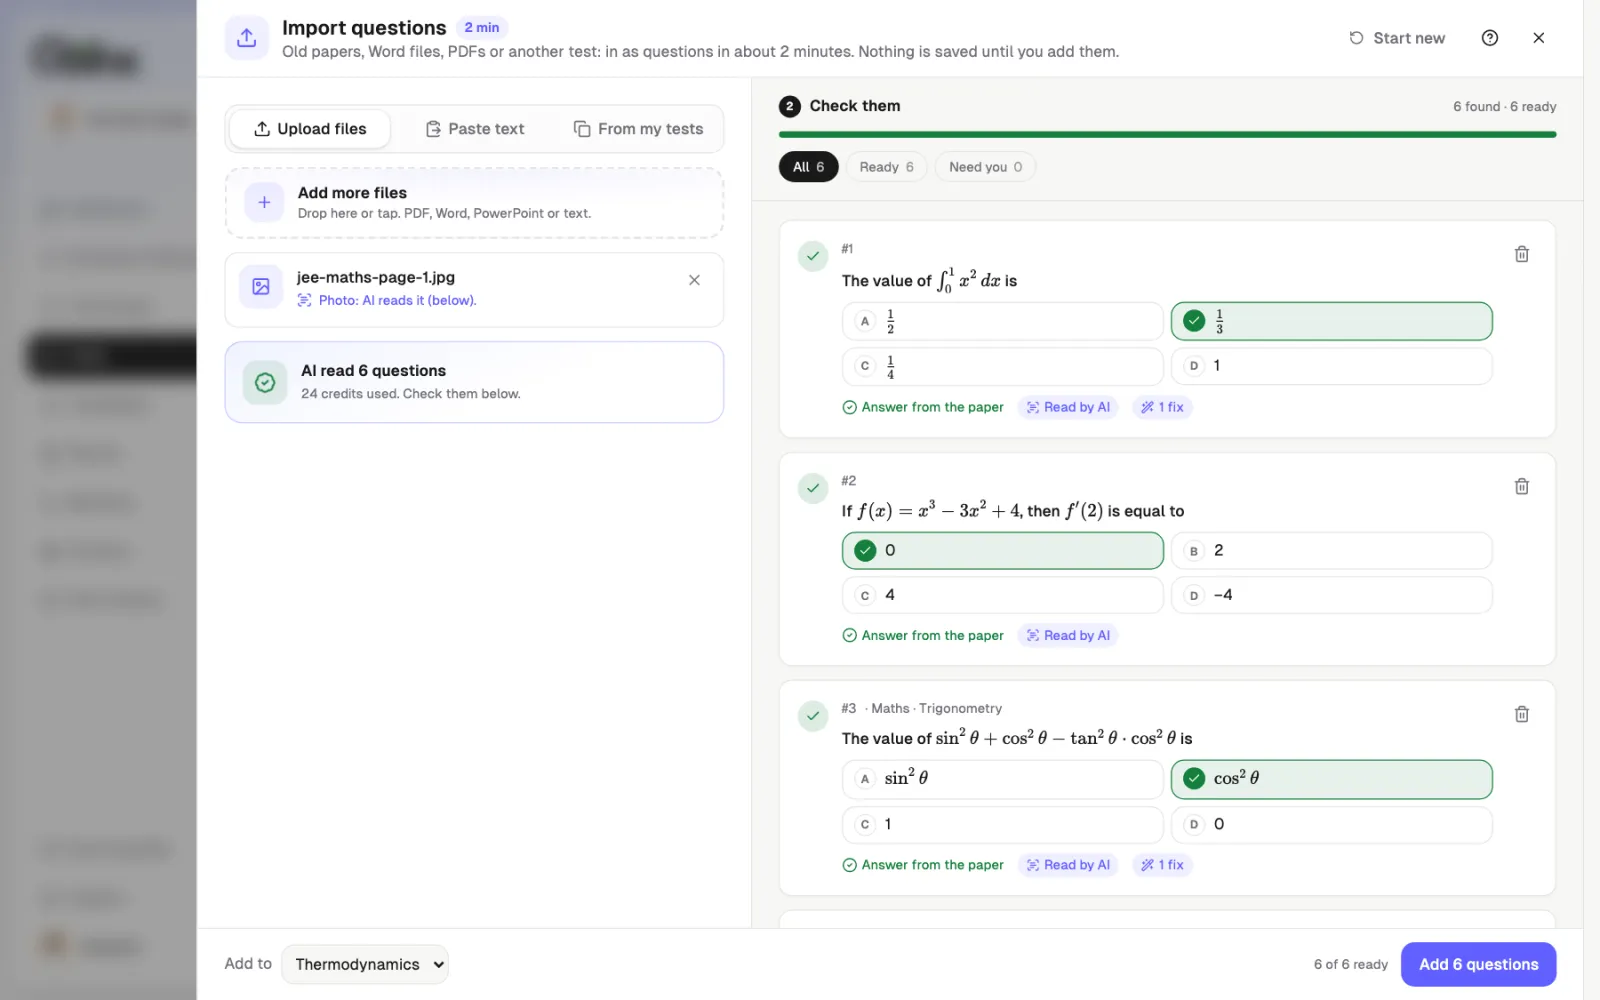Toggle the ready checkmark on question #2

[813, 488]
